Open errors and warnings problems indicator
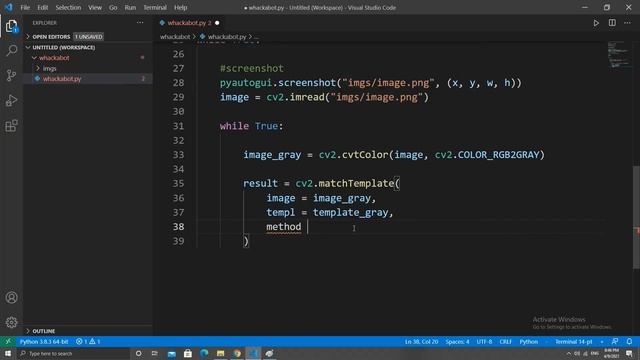Screen dimensions: 640x360 click(88, 341)
